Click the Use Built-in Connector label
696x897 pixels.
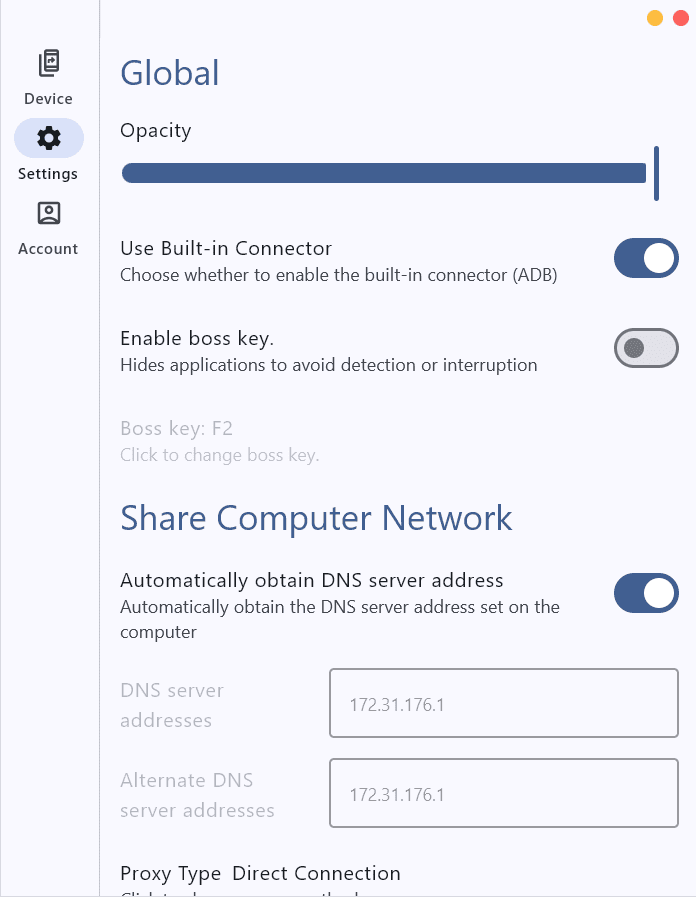click(x=226, y=248)
